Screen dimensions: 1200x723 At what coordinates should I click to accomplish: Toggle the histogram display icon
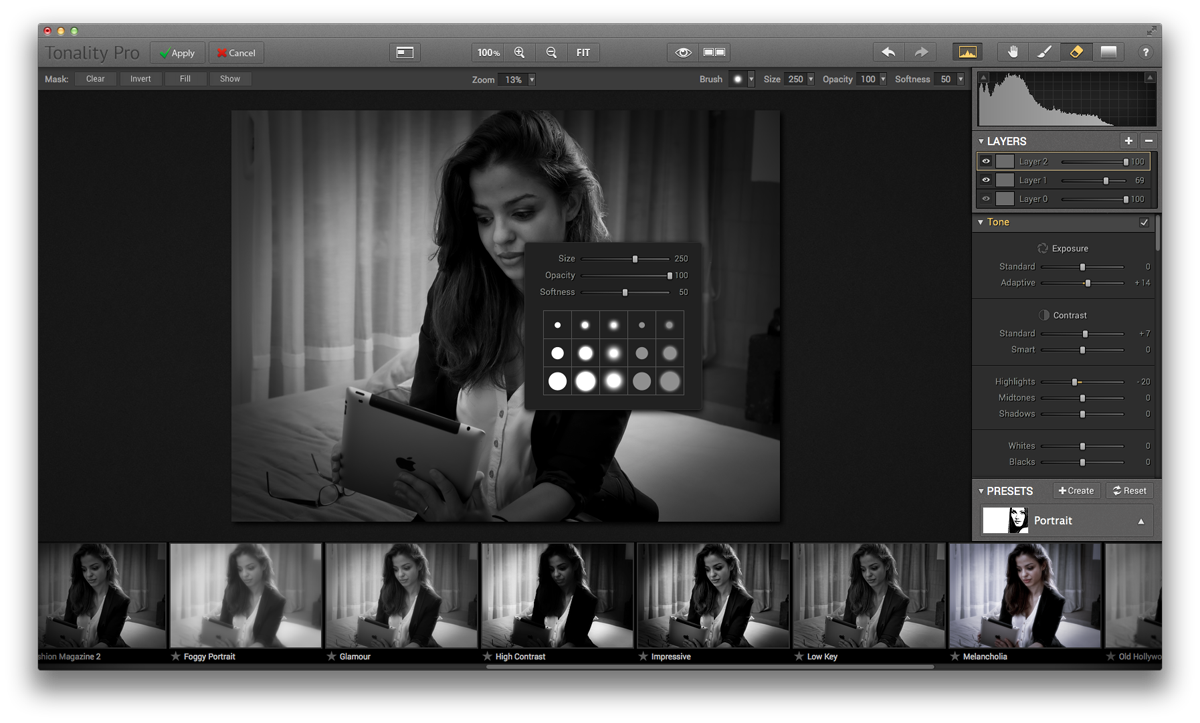point(968,52)
